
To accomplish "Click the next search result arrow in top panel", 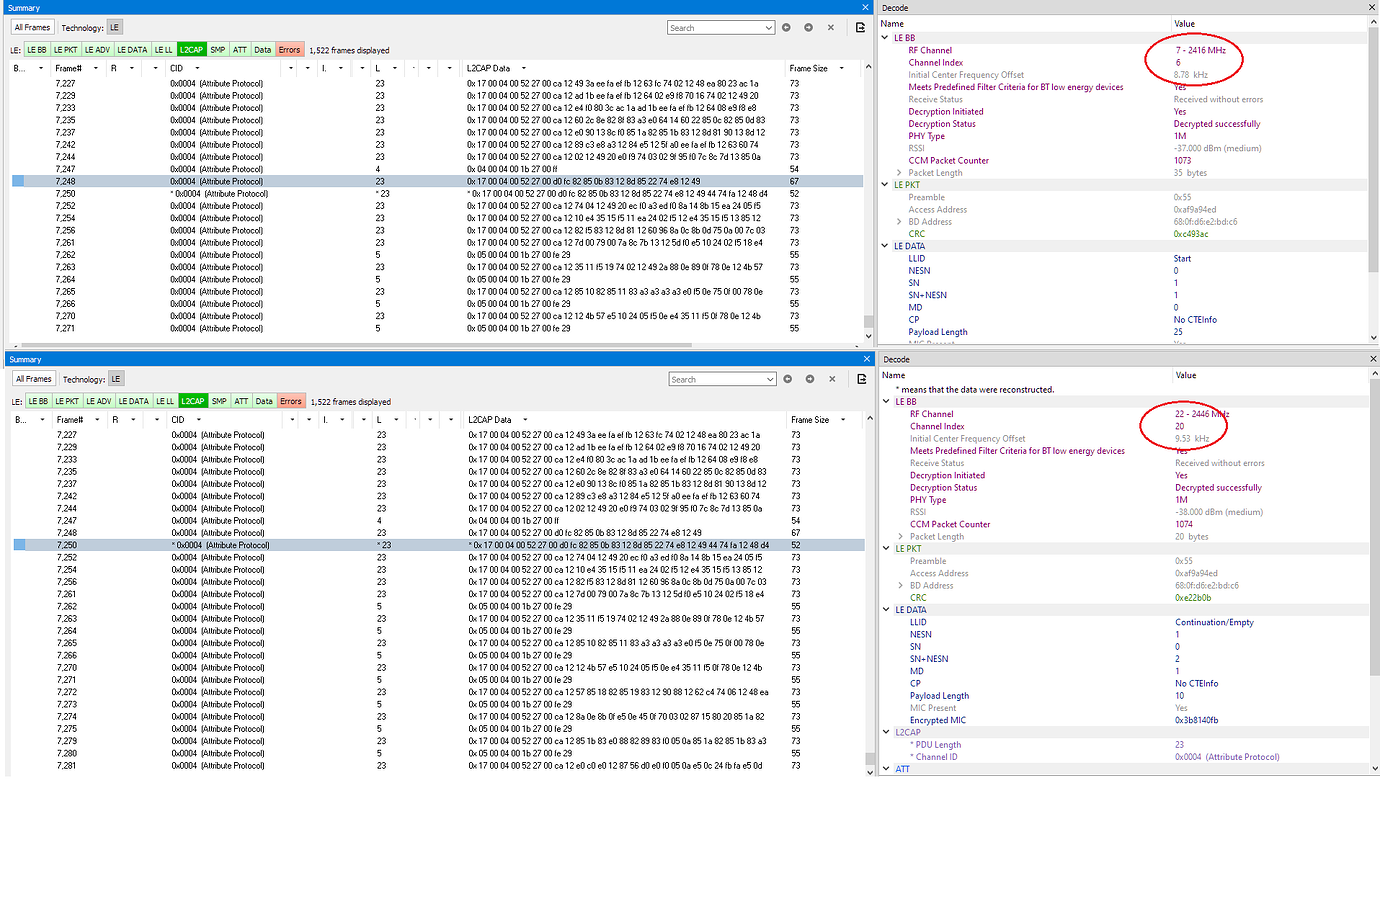I will (808, 27).
